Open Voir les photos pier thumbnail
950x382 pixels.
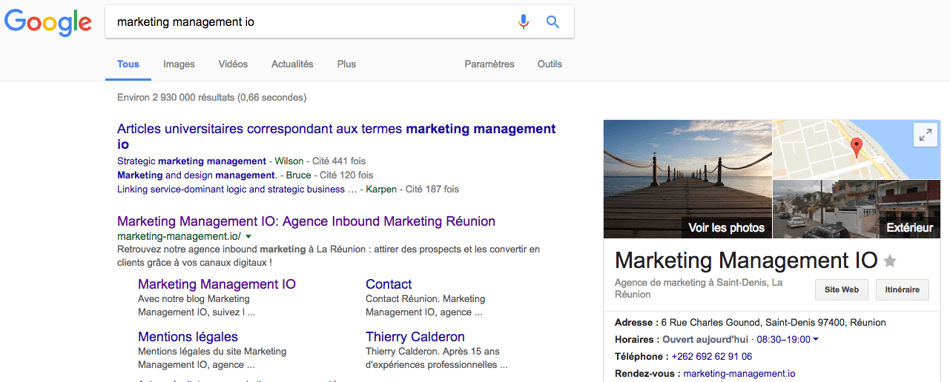[x=688, y=179]
